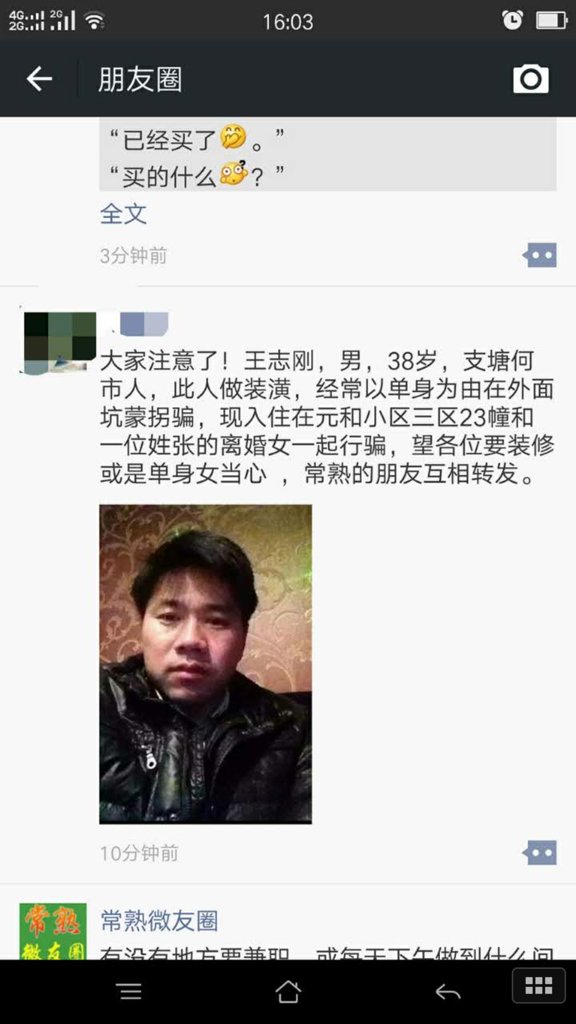Tap the pixelated user avatar
This screenshot has width=576, height=1024.
click(58, 344)
